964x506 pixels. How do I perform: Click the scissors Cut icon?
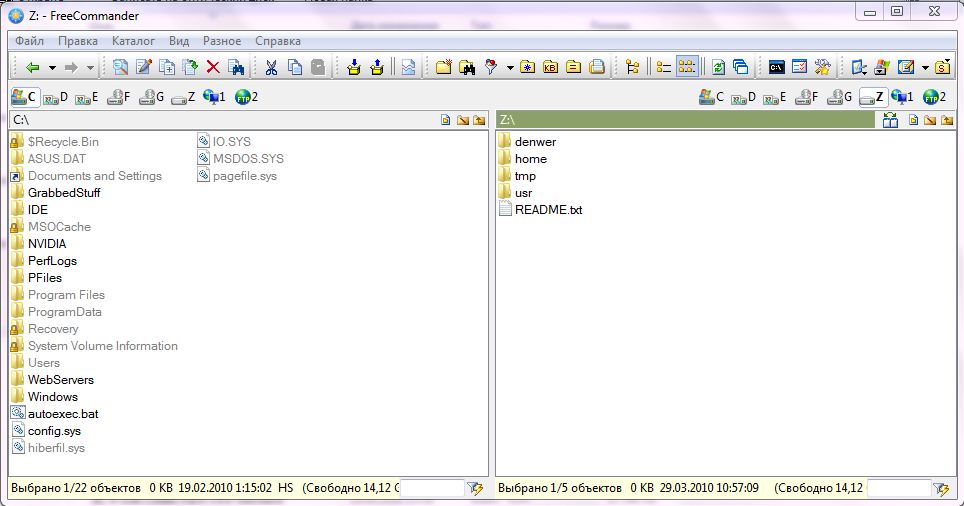(270, 67)
